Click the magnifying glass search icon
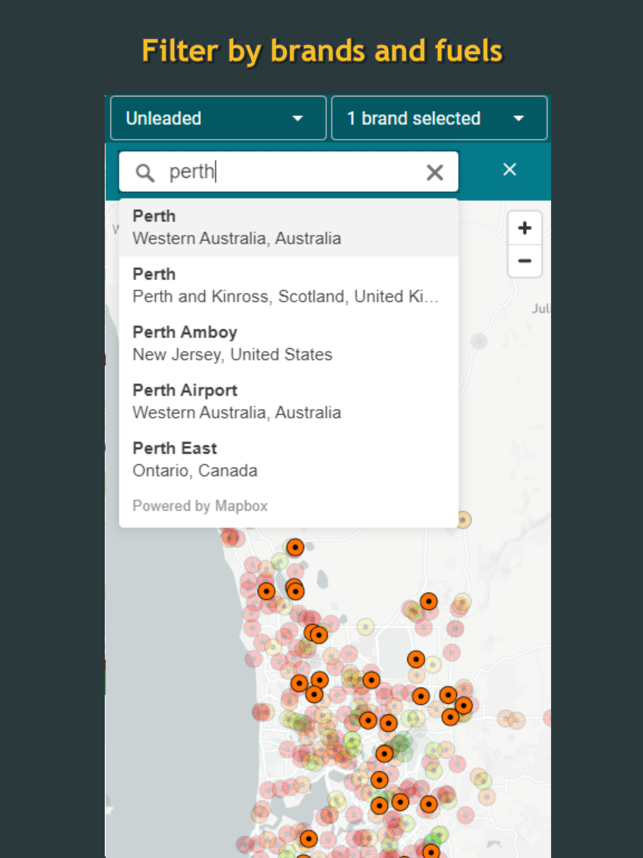The width and height of the screenshot is (643, 858). [145, 173]
